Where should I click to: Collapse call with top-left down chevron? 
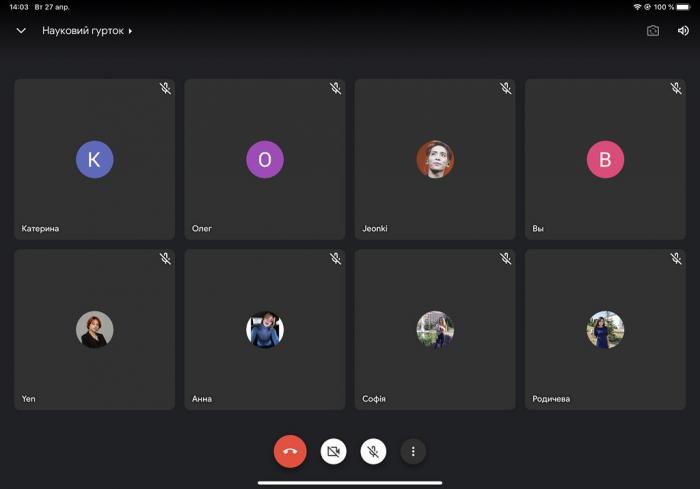21,31
